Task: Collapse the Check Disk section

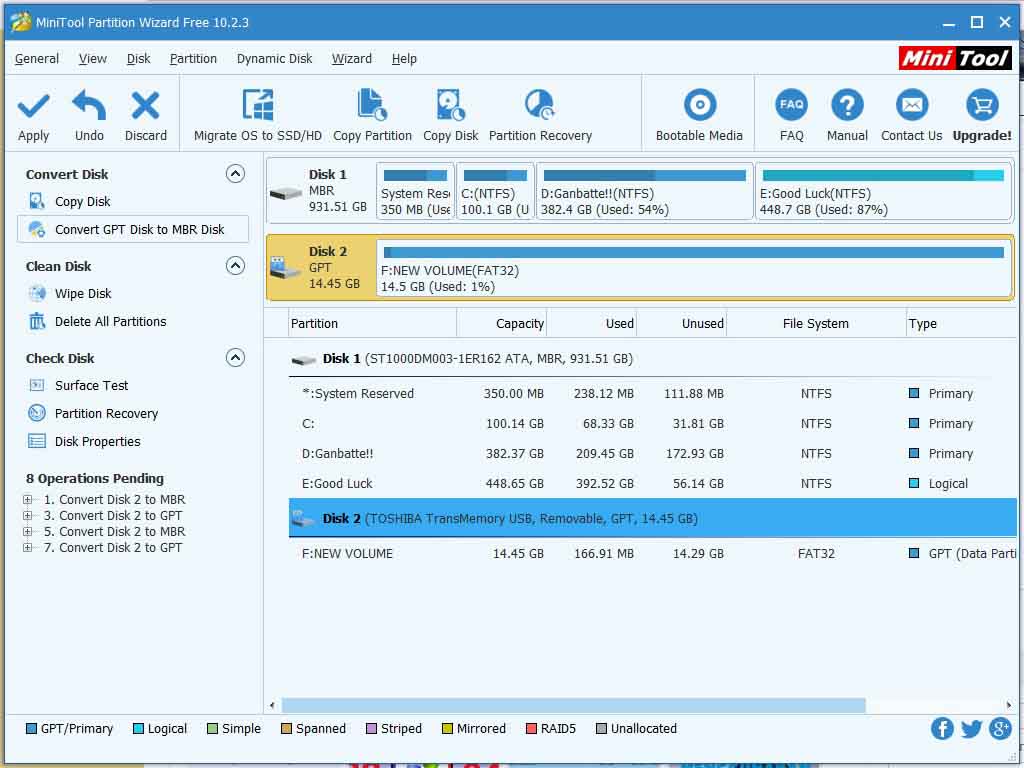Action: (235, 358)
